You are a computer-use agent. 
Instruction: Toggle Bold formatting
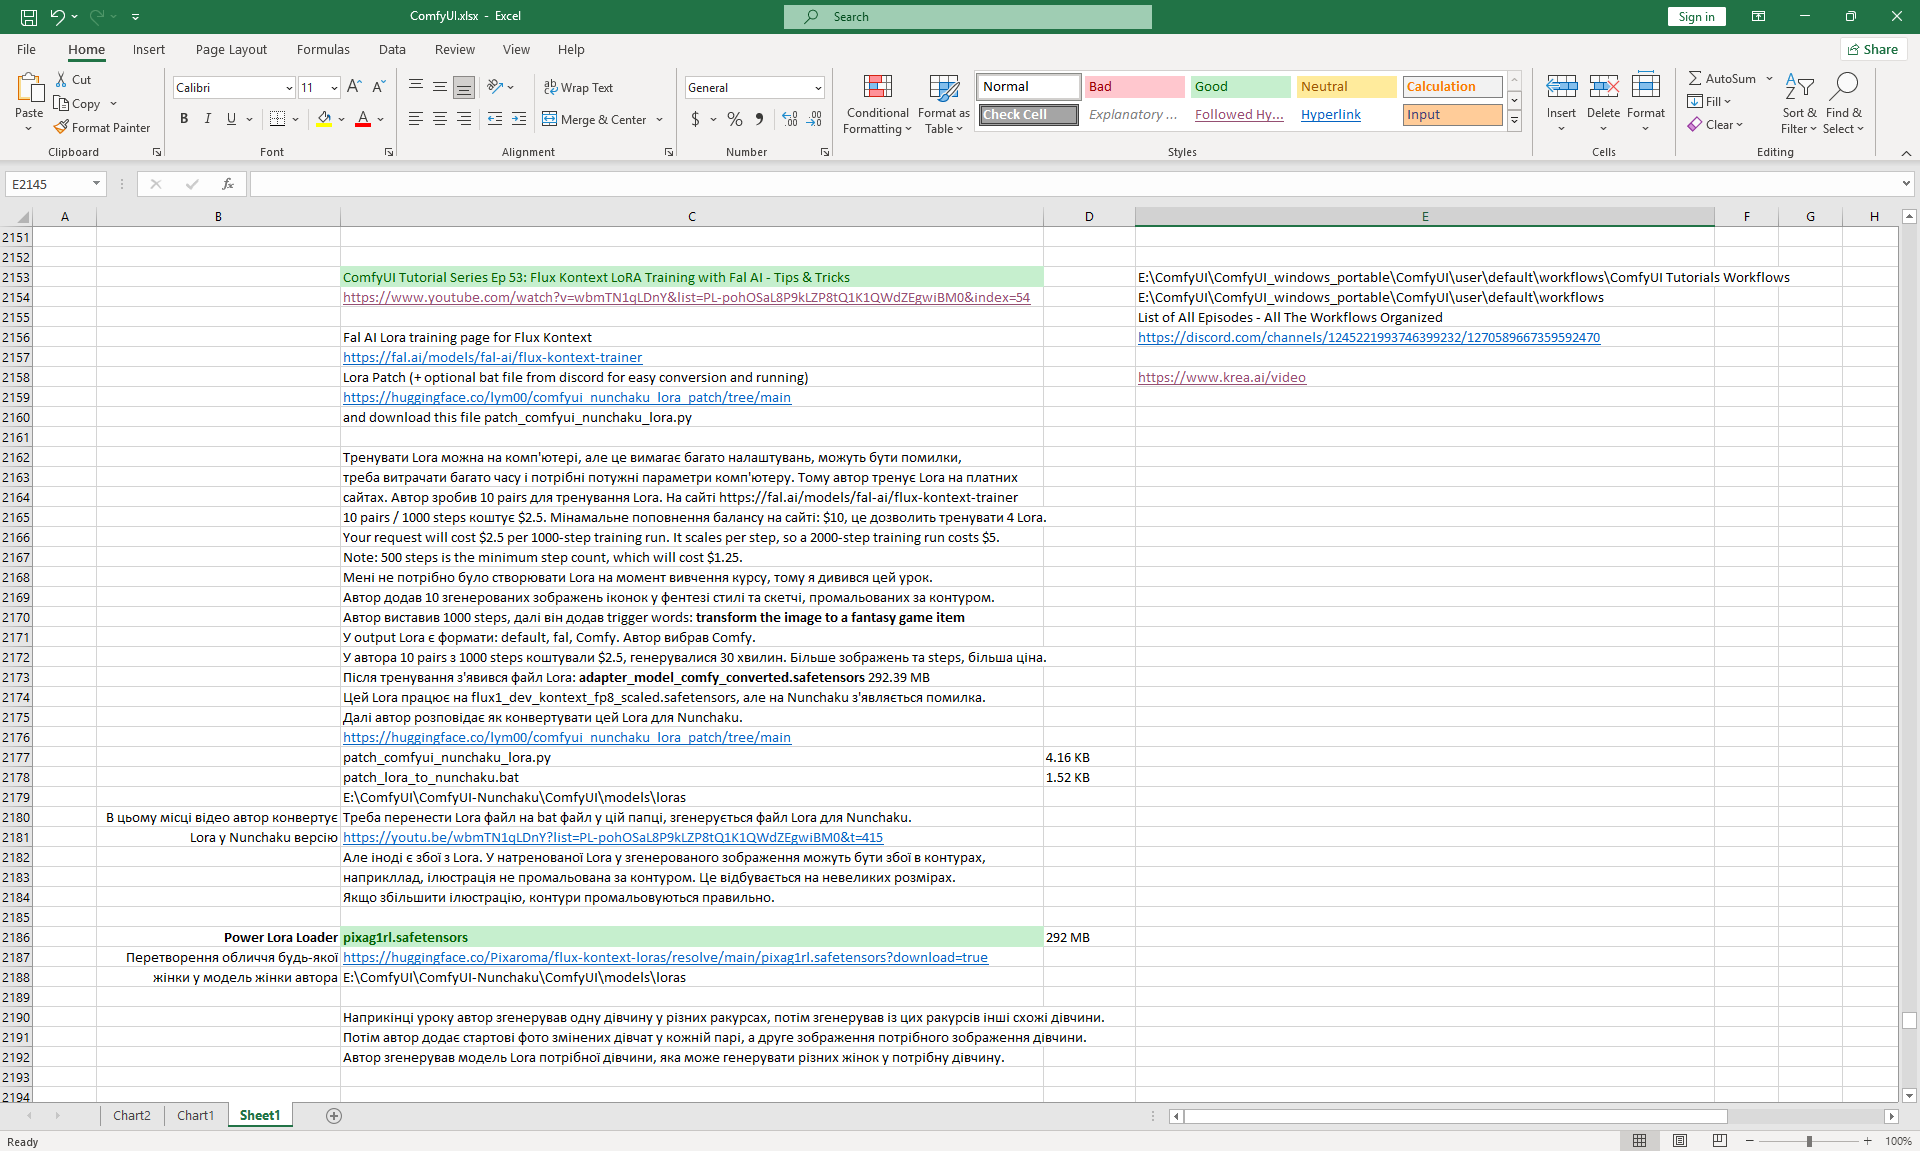[184, 119]
